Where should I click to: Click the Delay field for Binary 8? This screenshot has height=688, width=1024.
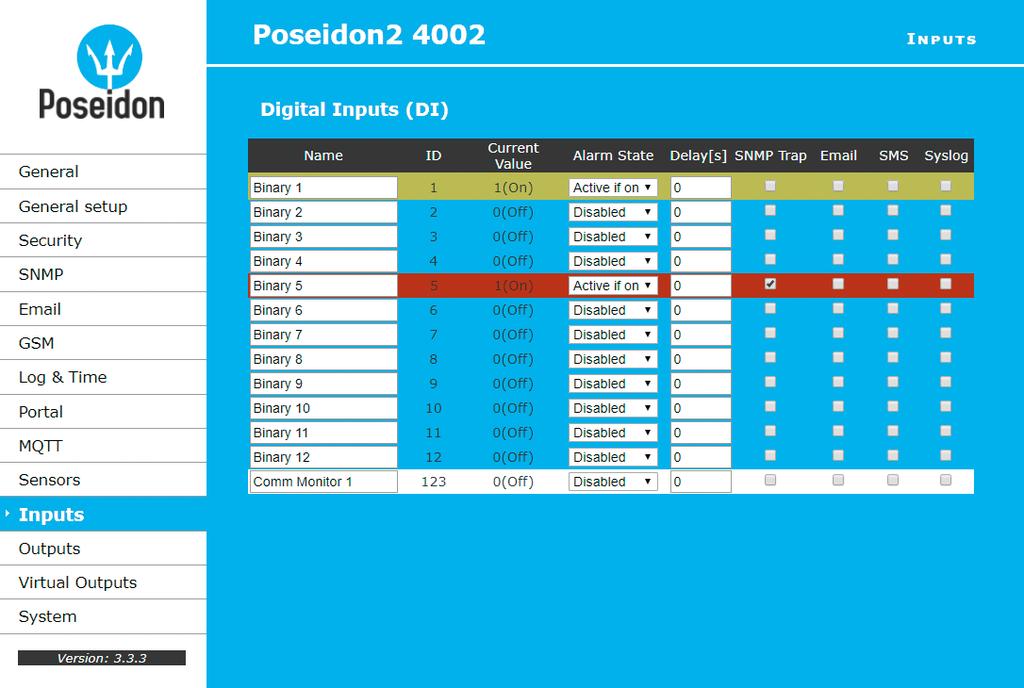(700, 359)
